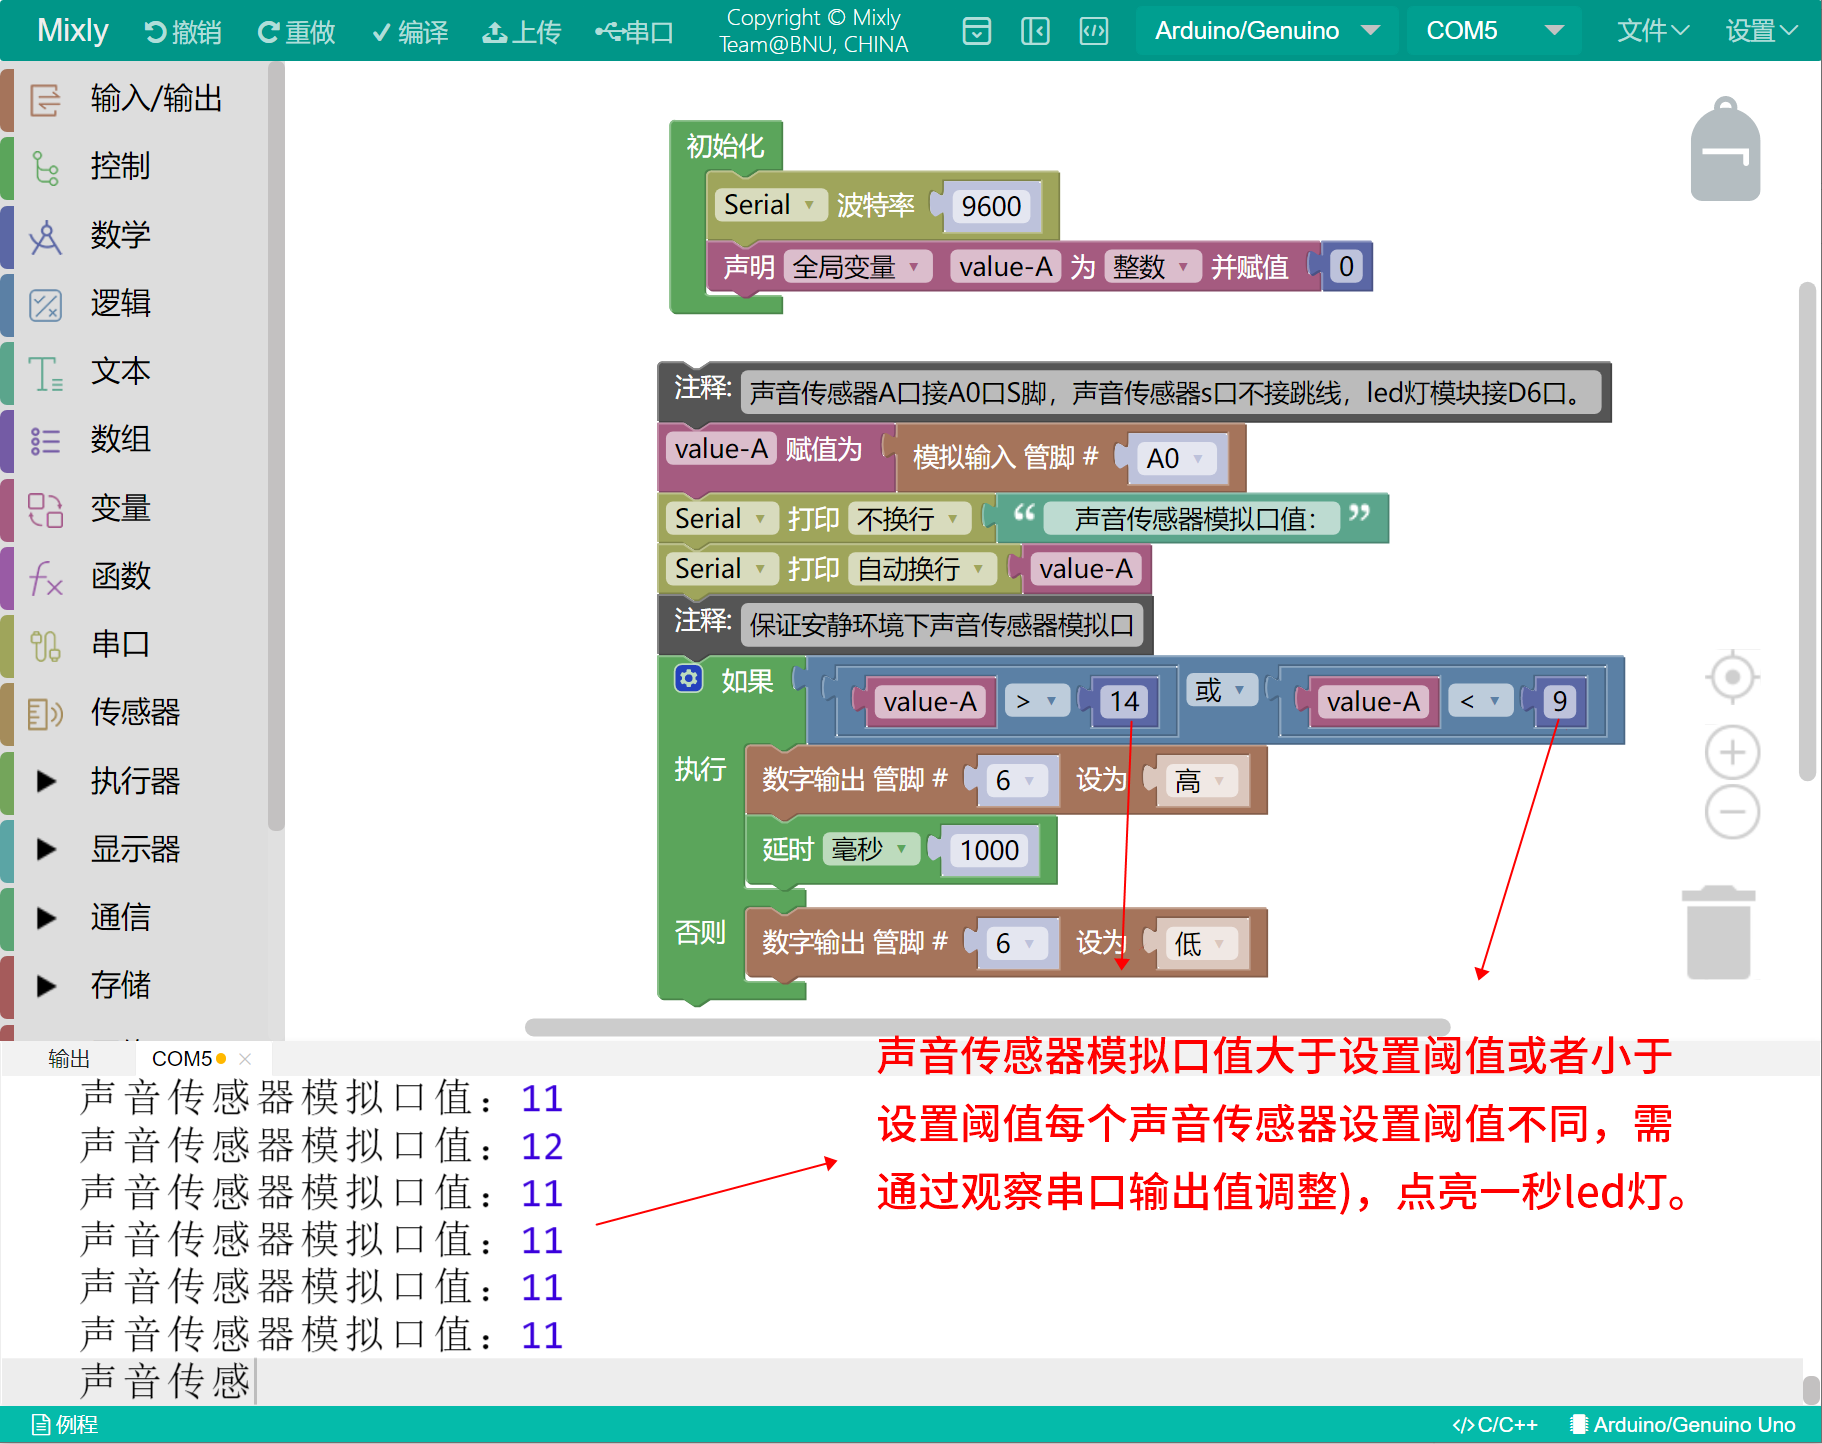Click the code view icon in the top toolbar
This screenshot has width=1822, height=1444.
1094,31
